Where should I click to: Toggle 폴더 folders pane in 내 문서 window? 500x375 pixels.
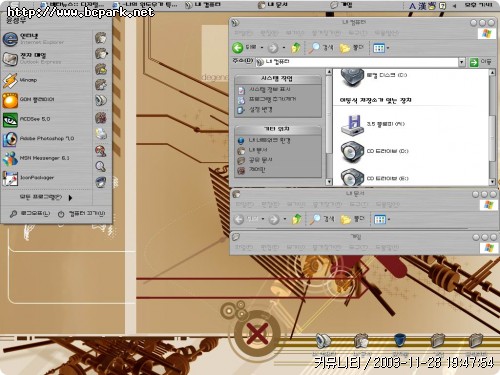(352, 219)
